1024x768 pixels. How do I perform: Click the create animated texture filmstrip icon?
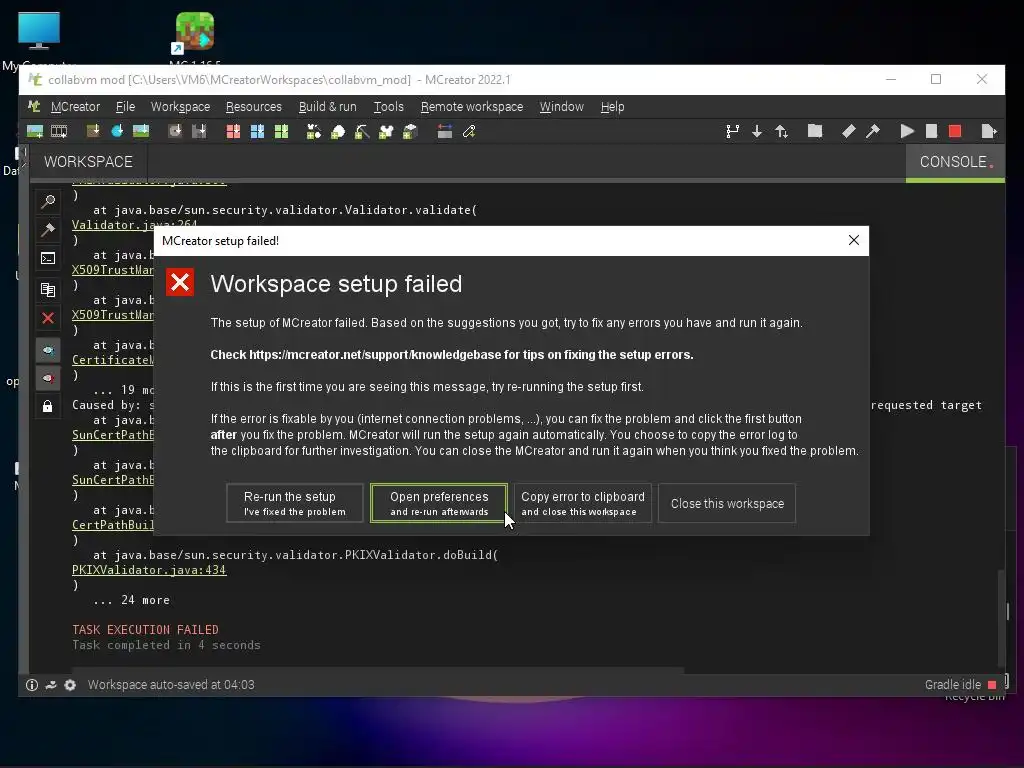tap(59, 131)
